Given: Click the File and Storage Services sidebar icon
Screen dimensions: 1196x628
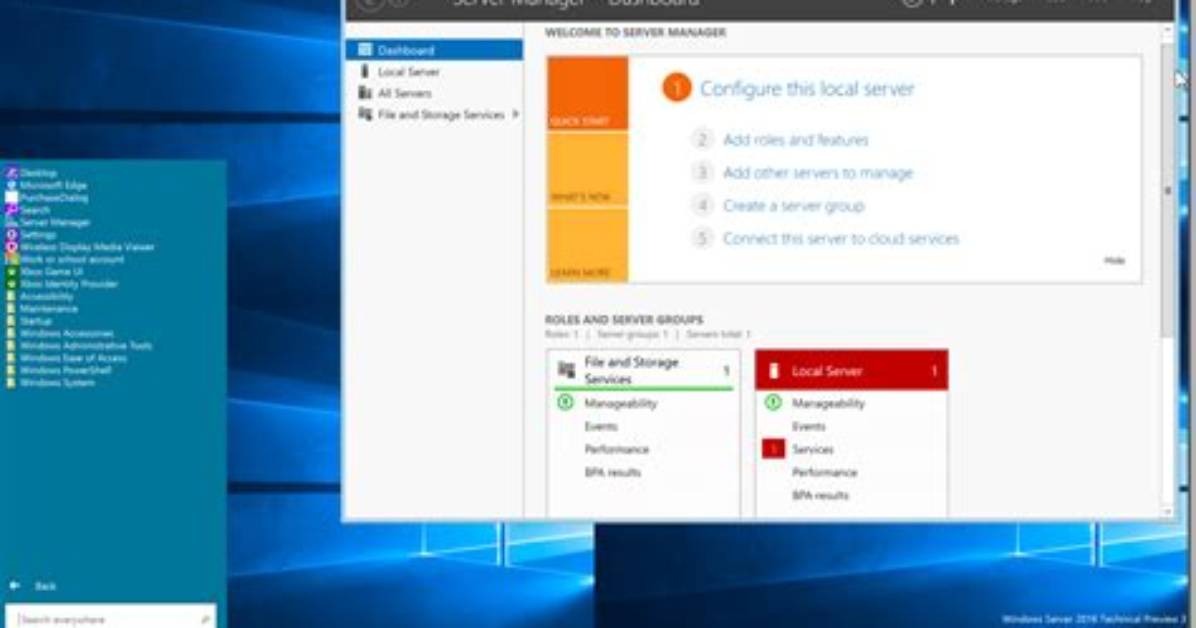Looking at the screenshot, I should (x=365, y=114).
